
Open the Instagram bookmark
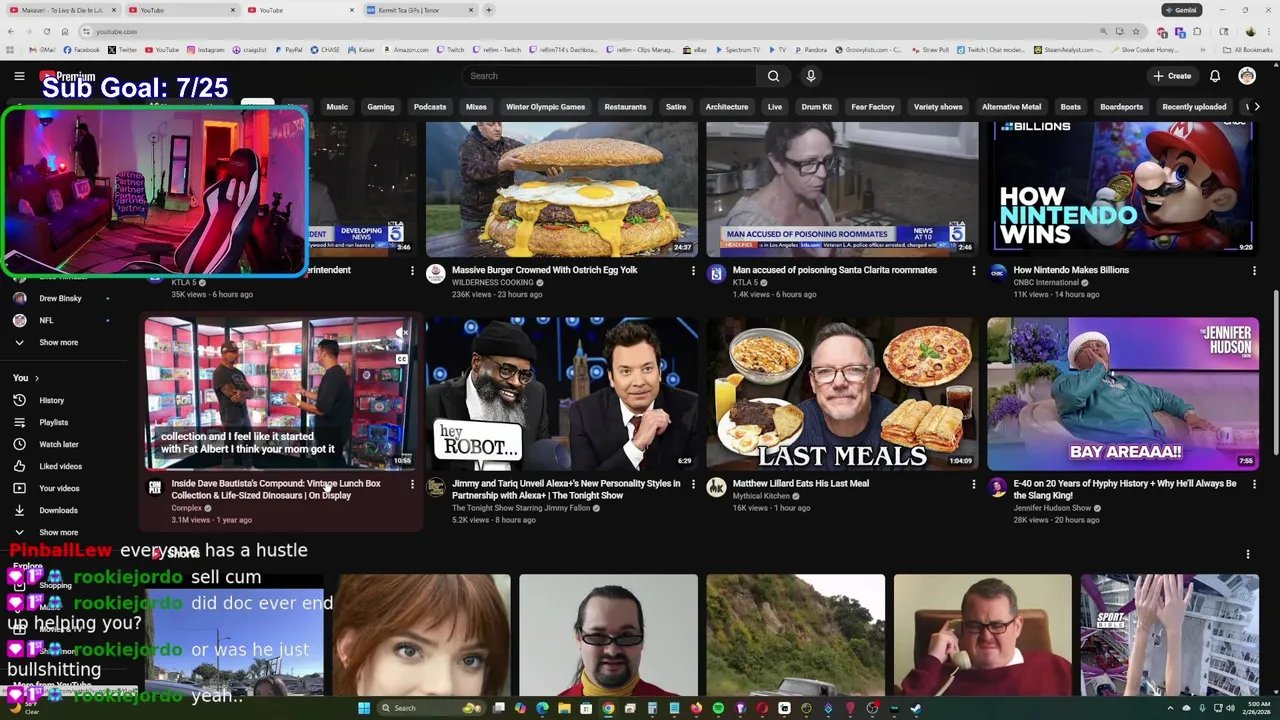click(x=205, y=49)
